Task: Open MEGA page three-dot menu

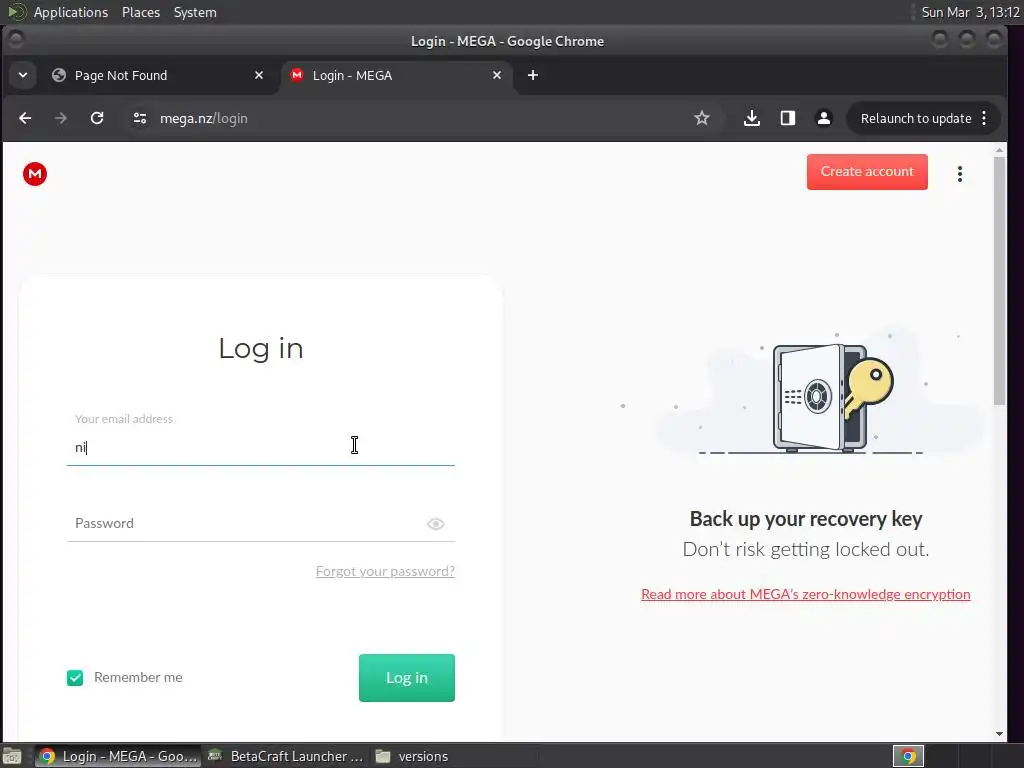Action: pos(959,174)
